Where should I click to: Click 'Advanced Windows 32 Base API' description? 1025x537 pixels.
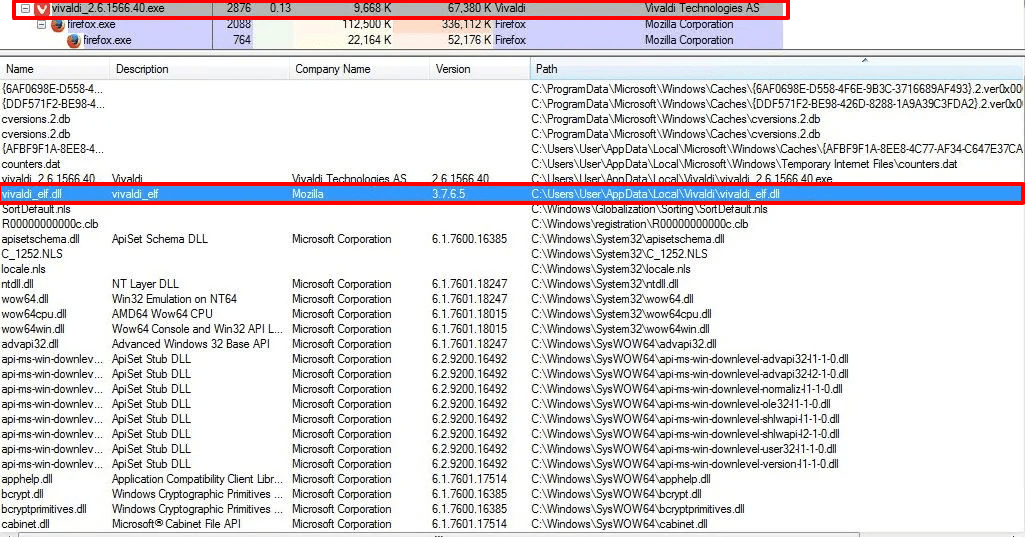tap(190, 343)
